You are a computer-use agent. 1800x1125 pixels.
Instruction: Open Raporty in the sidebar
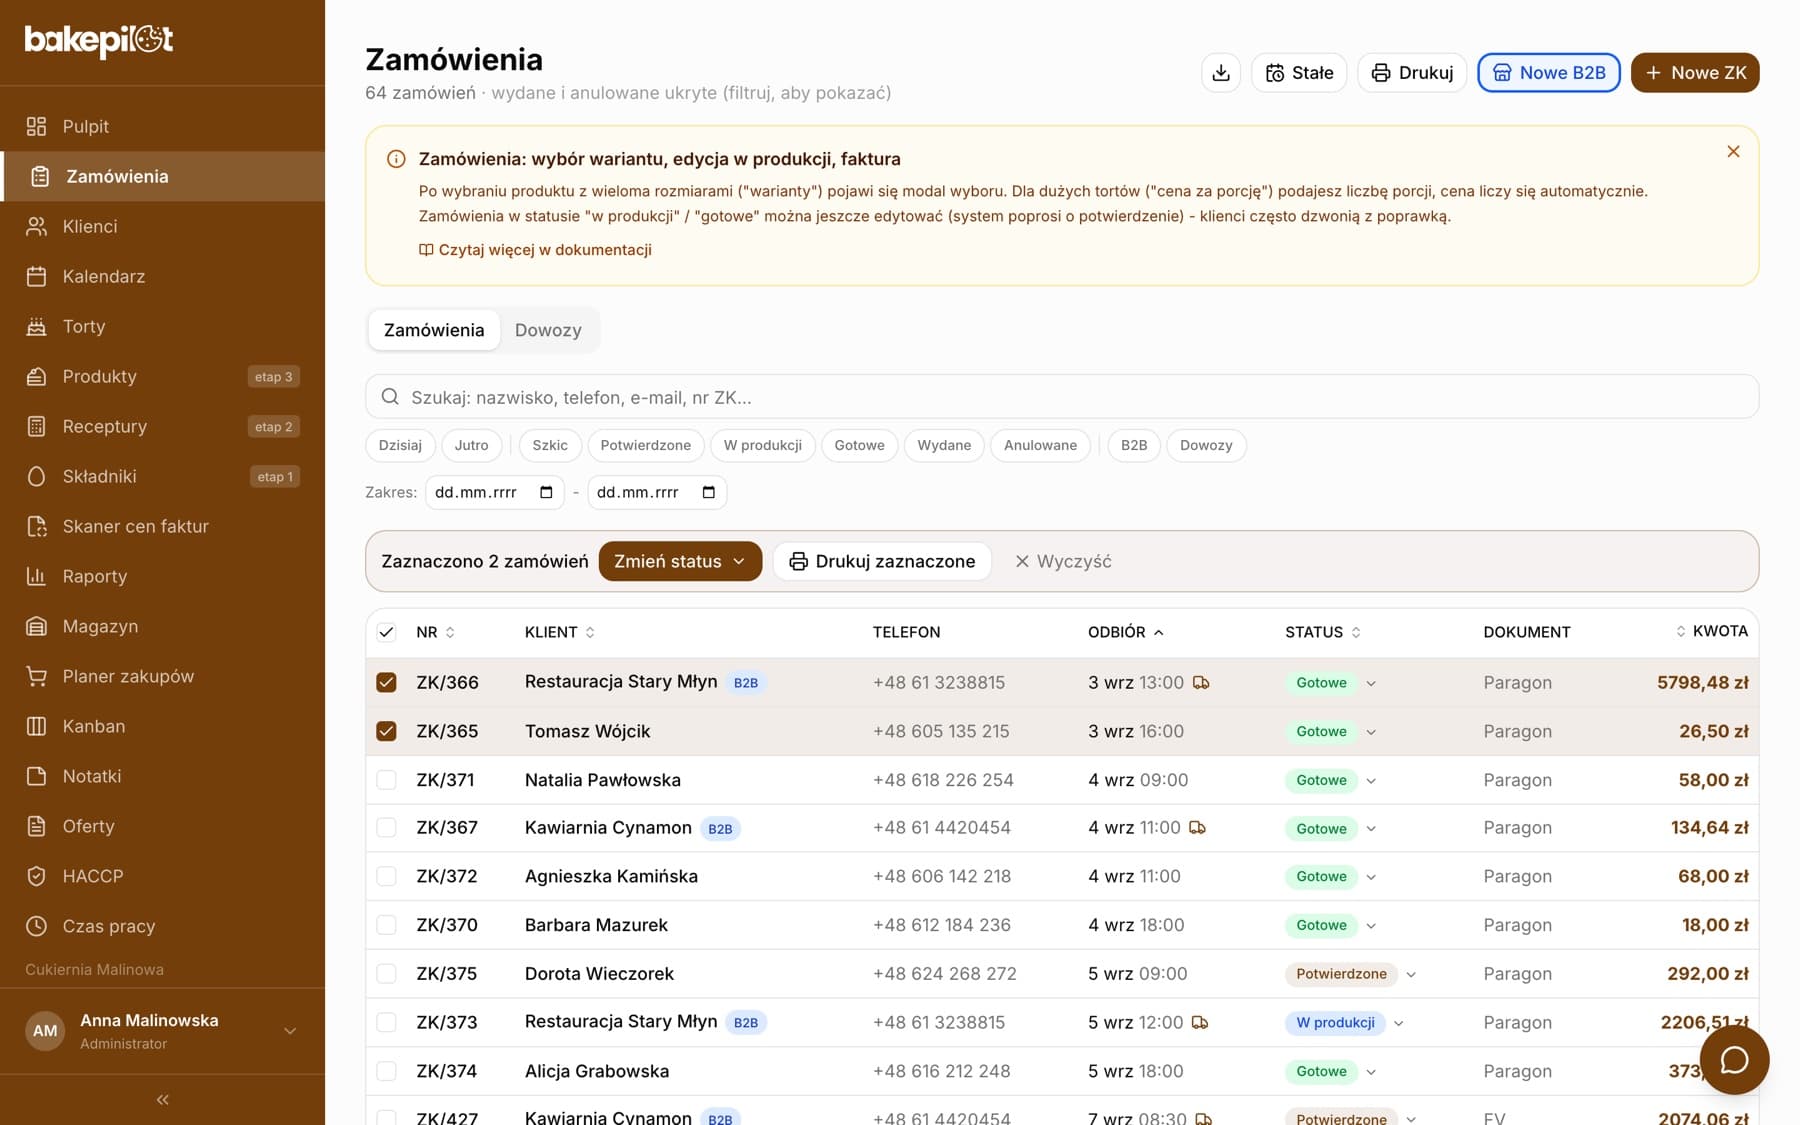pyautogui.click(x=162, y=577)
